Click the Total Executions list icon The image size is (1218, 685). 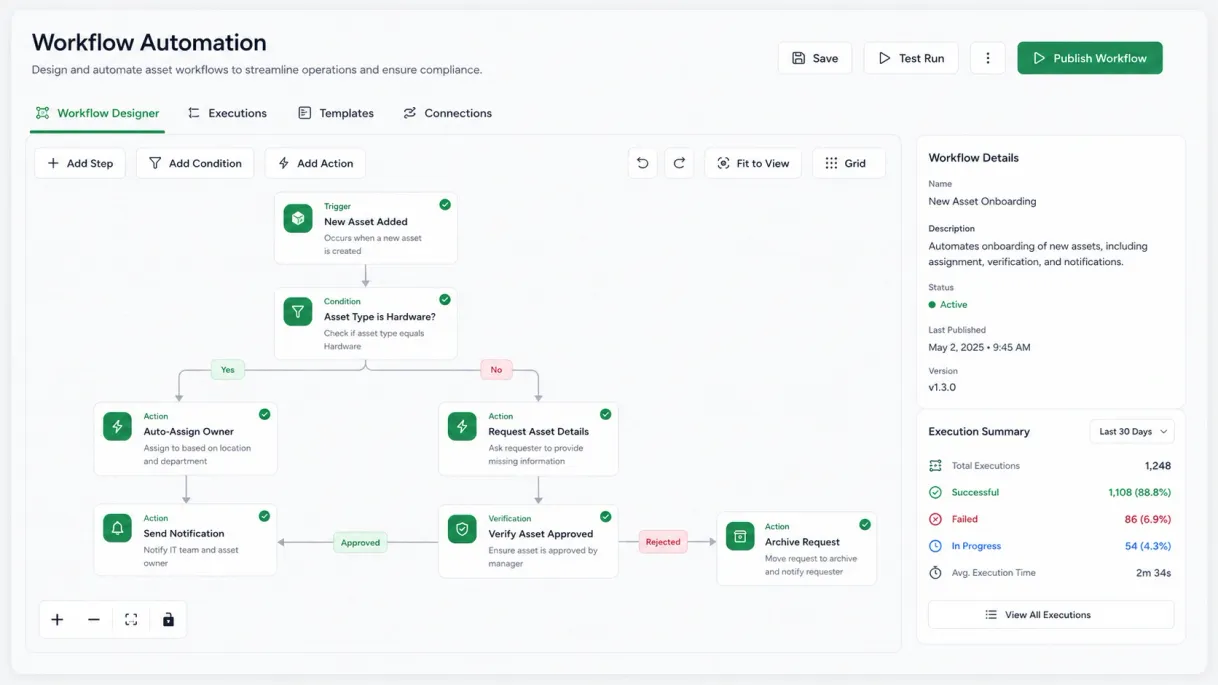pos(935,466)
